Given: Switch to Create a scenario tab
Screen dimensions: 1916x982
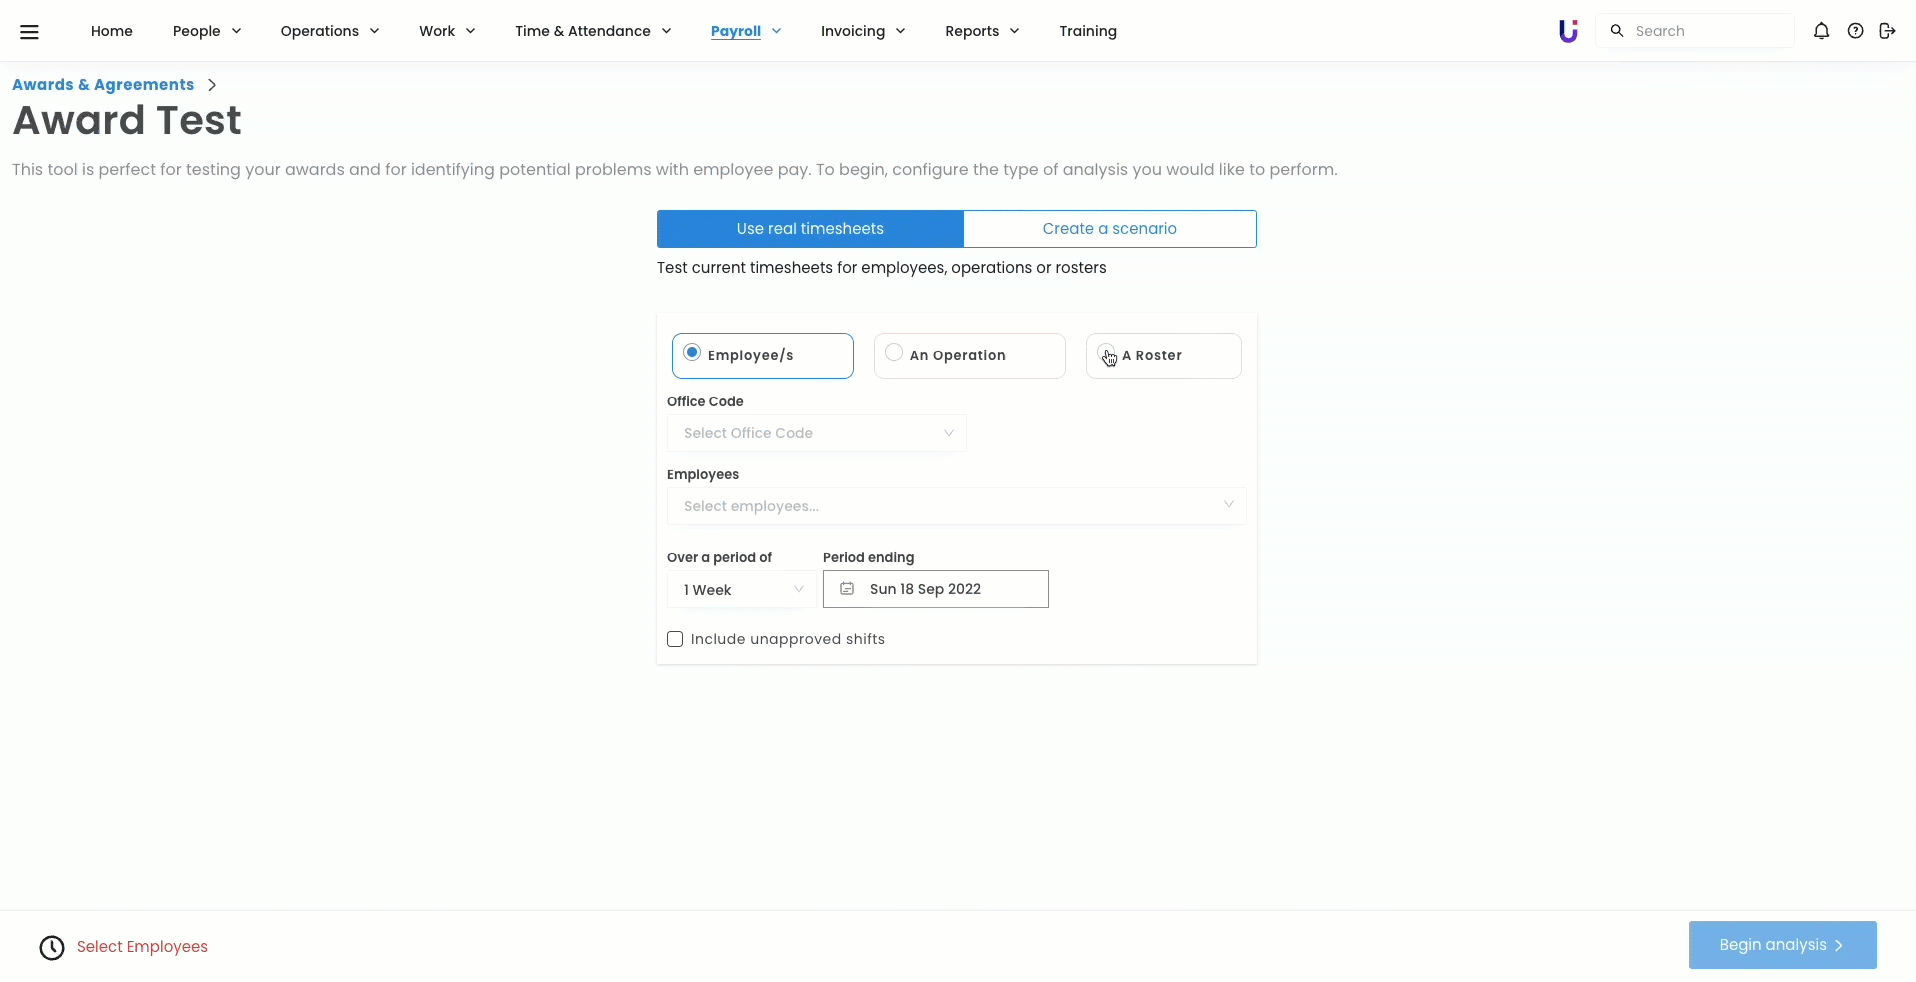Looking at the screenshot, I should 1109,229.
